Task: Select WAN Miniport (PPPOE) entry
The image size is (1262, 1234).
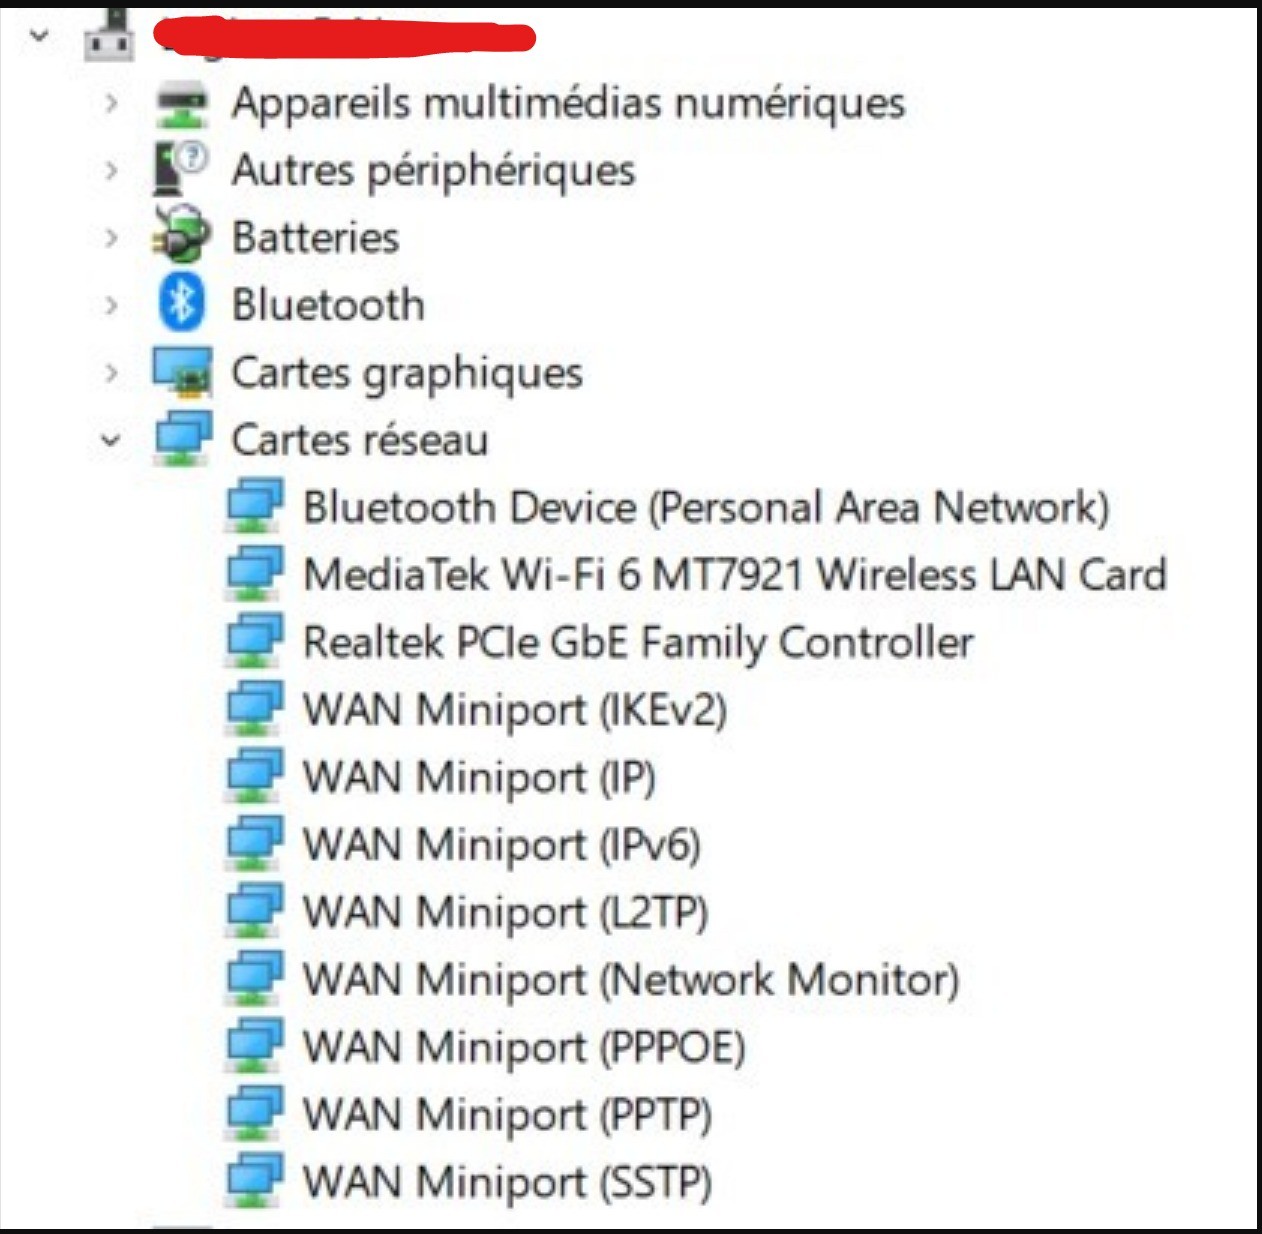Action: point(525,1048)
